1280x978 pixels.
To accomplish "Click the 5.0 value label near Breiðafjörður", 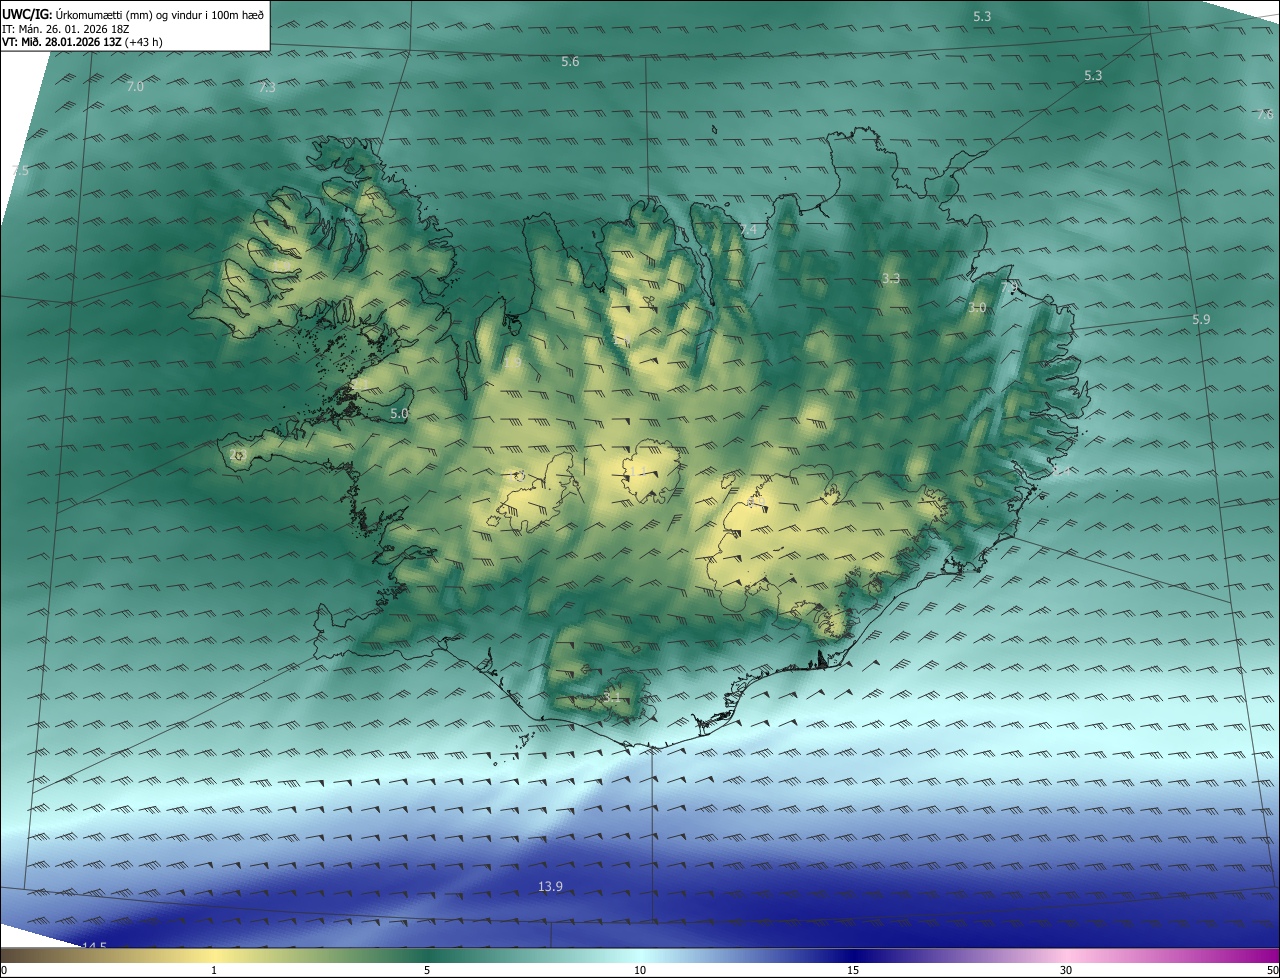I will point(400,413).
